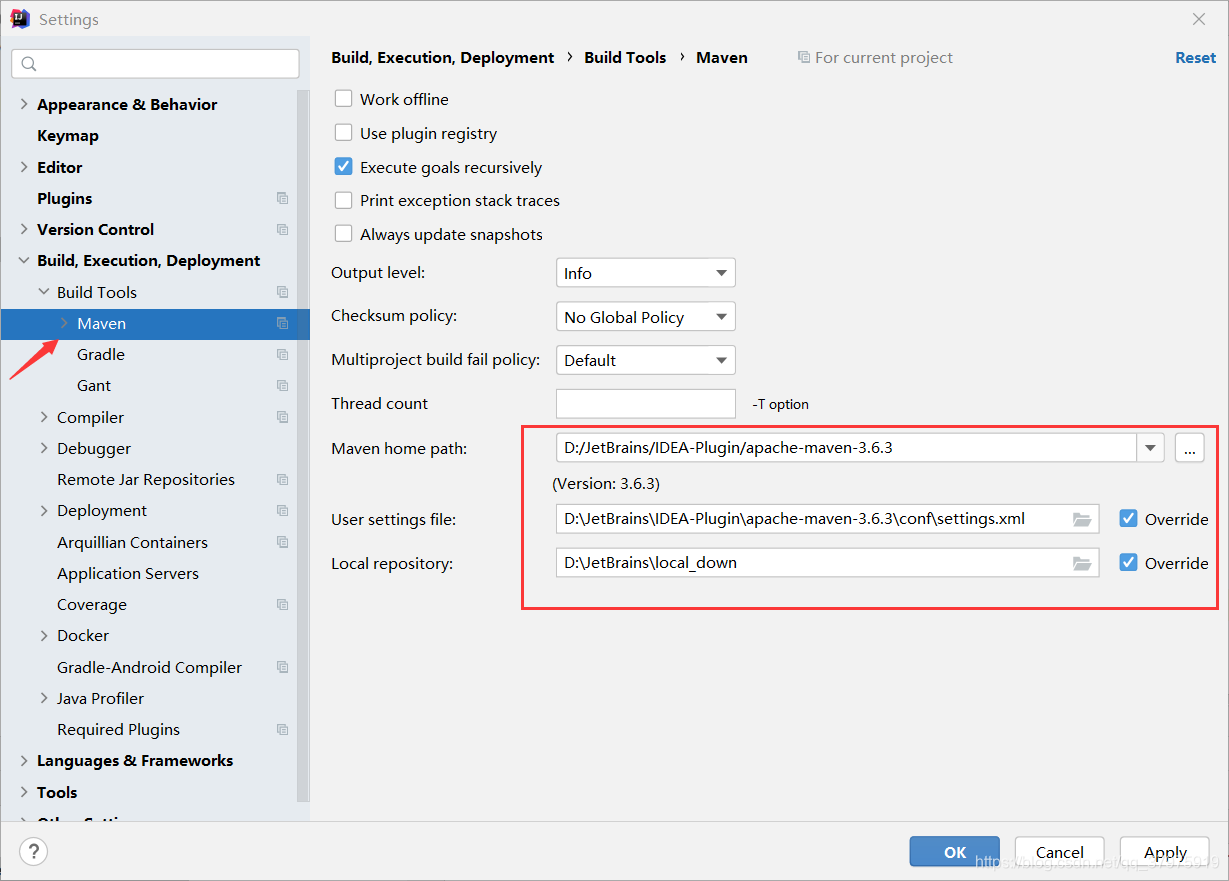Collapse the Build Tools node
Viewport: 1229px width, 881px height.
(44, 292)
